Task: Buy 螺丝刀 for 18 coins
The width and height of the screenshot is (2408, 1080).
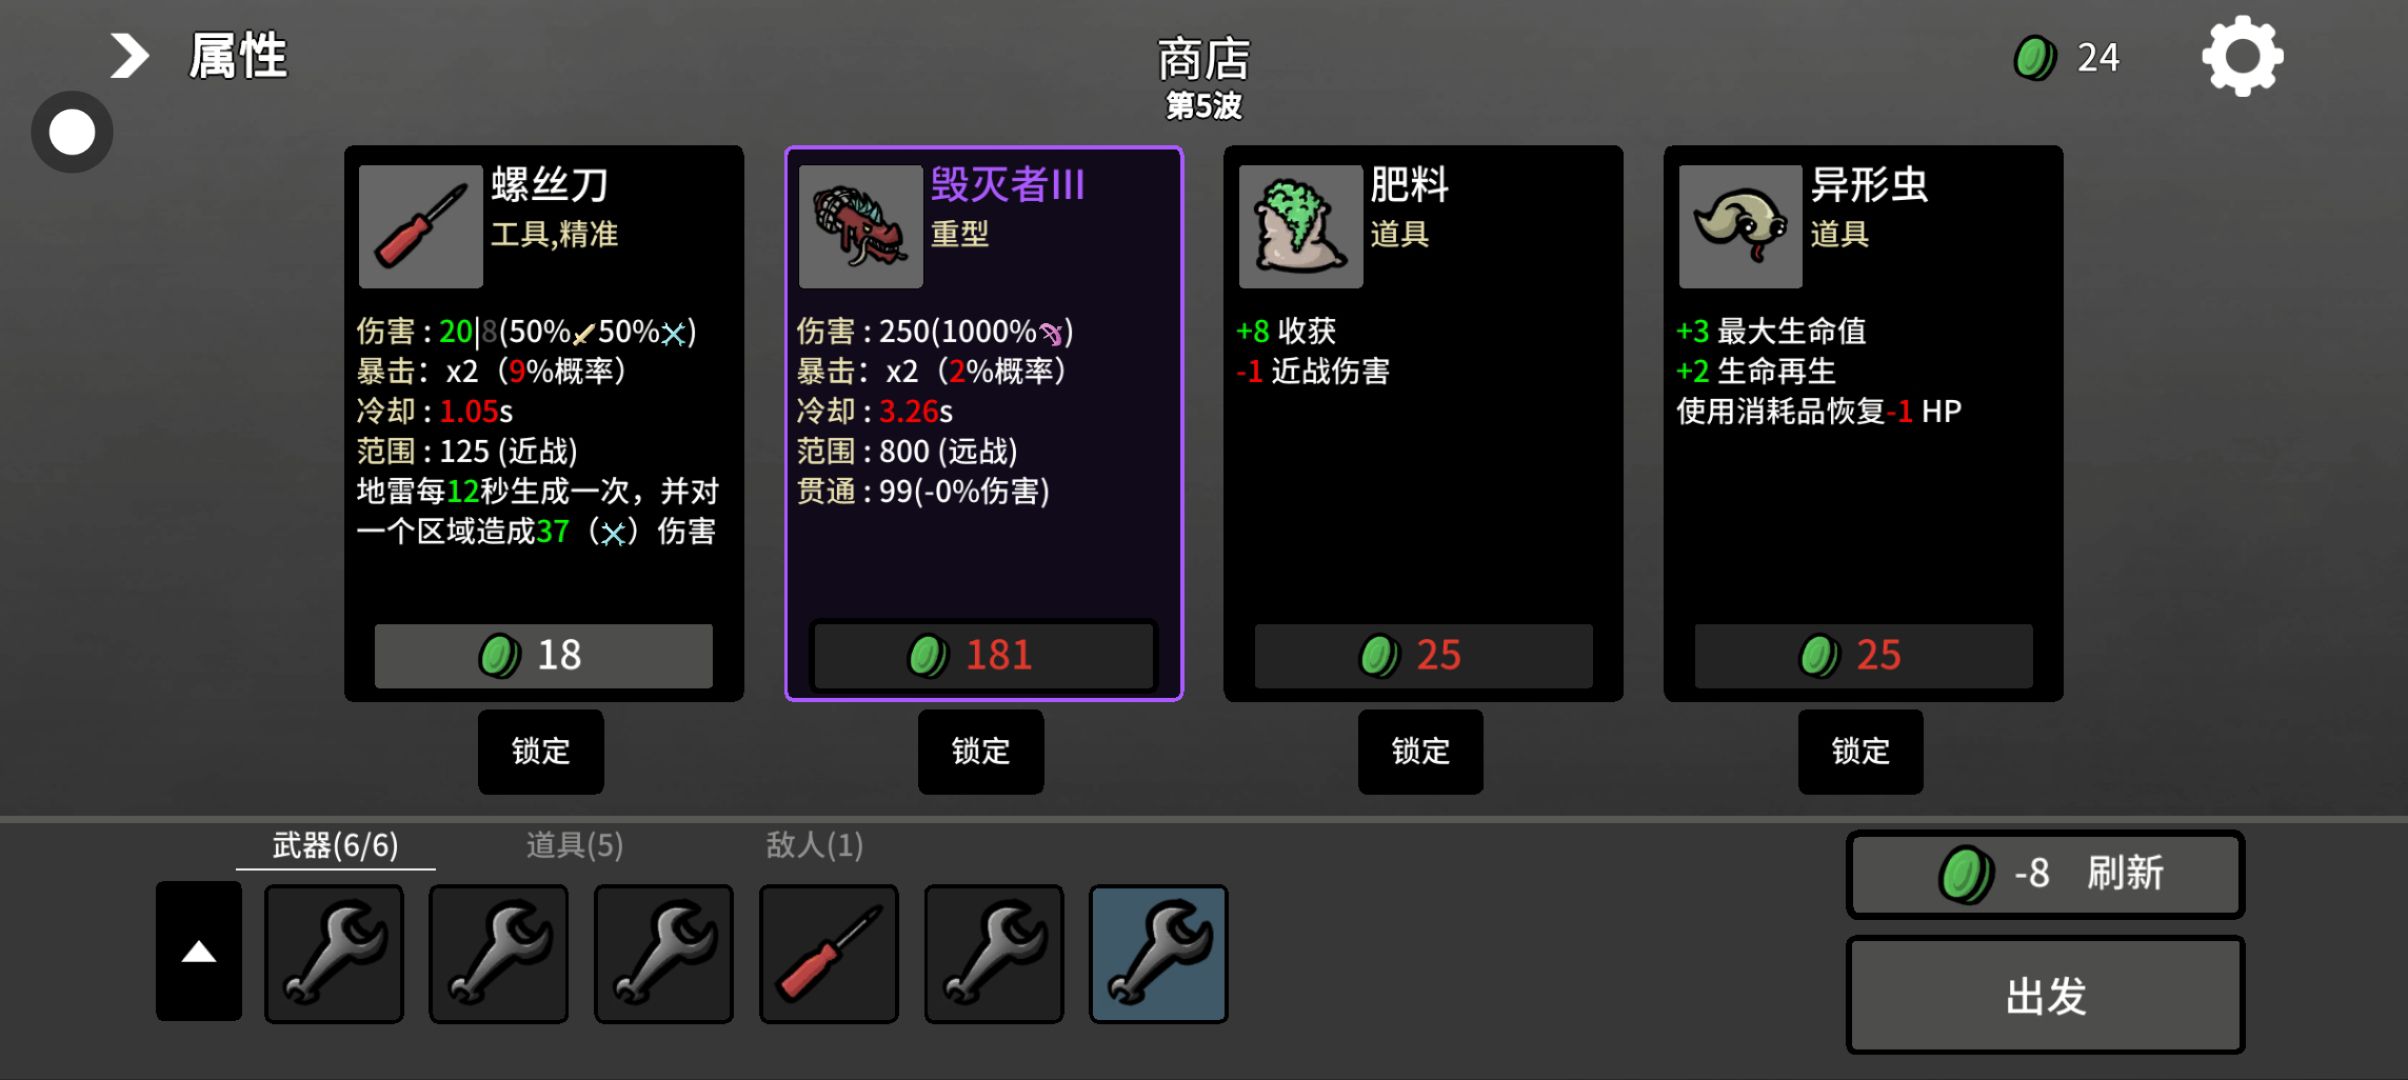Action: pyautogui.click(x=543, y=655)
